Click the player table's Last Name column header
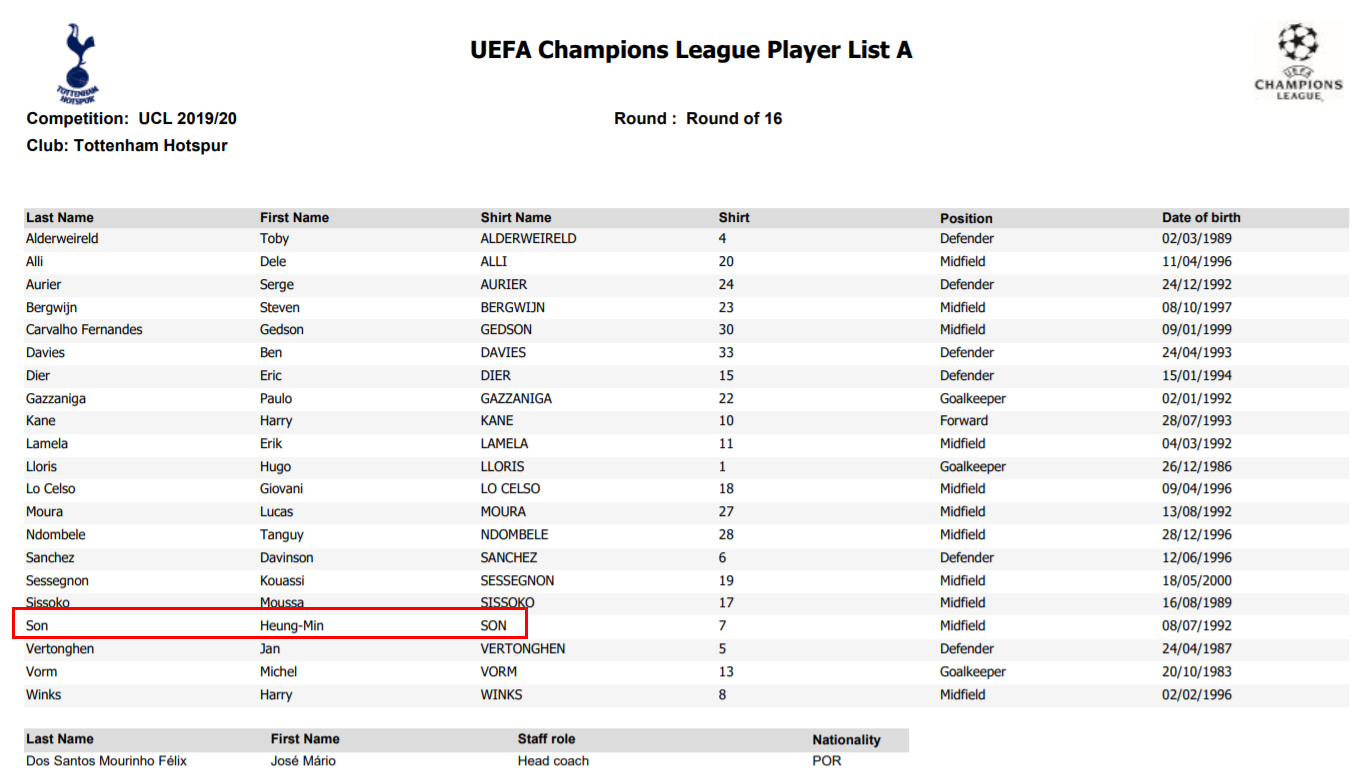Image resolution: width=1358 pixels, height=784 pixels. pyautogui.click(x=60, y=217)
